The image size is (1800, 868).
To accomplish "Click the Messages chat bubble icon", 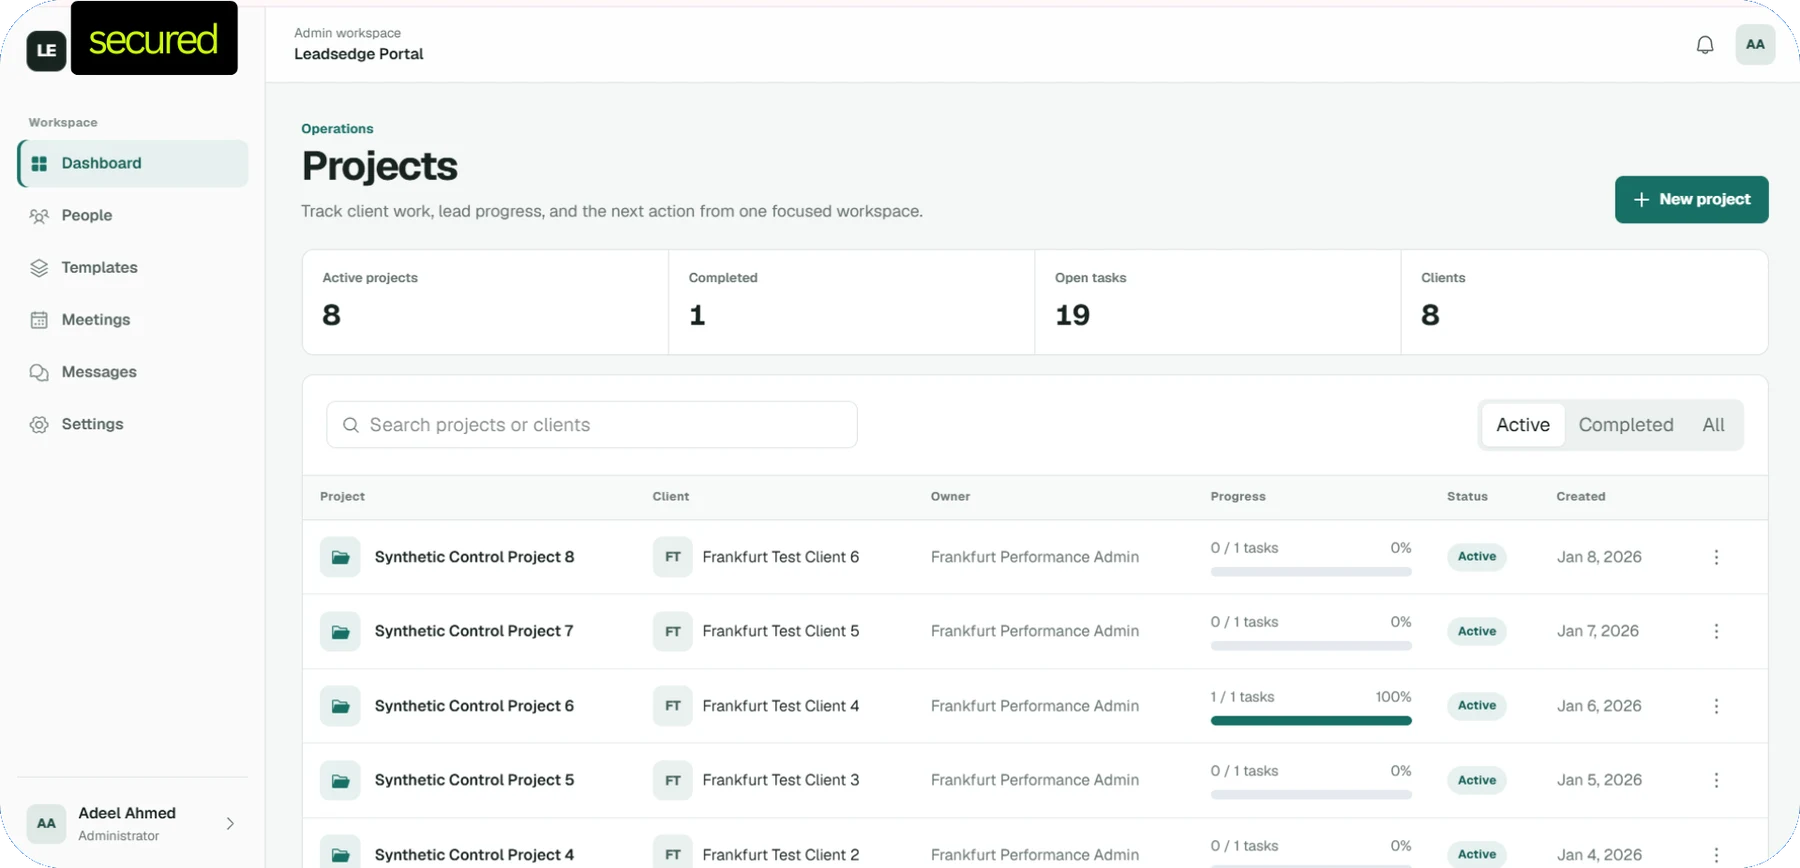I will coord(39,372).
